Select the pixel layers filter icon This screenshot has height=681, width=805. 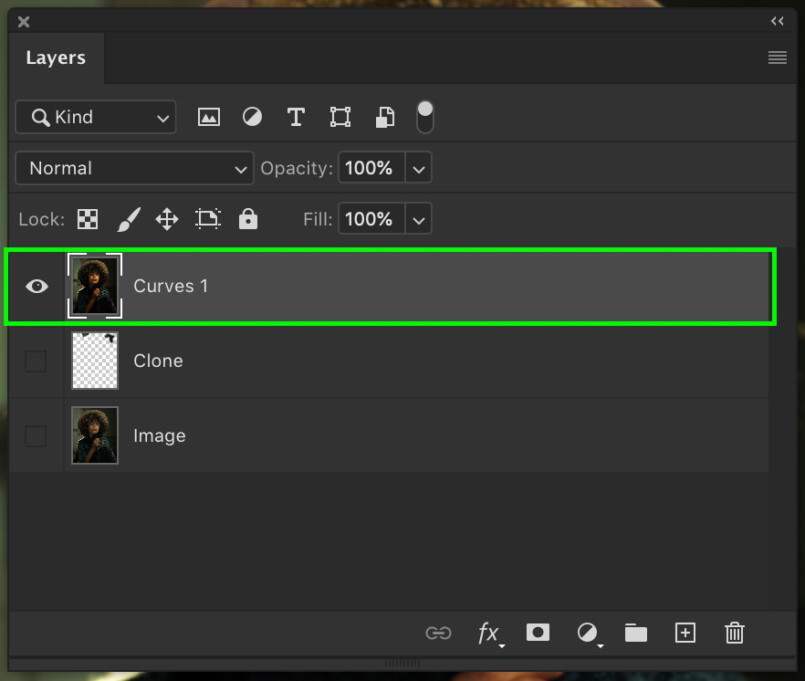pyautogui.click(x=208, y=117)
